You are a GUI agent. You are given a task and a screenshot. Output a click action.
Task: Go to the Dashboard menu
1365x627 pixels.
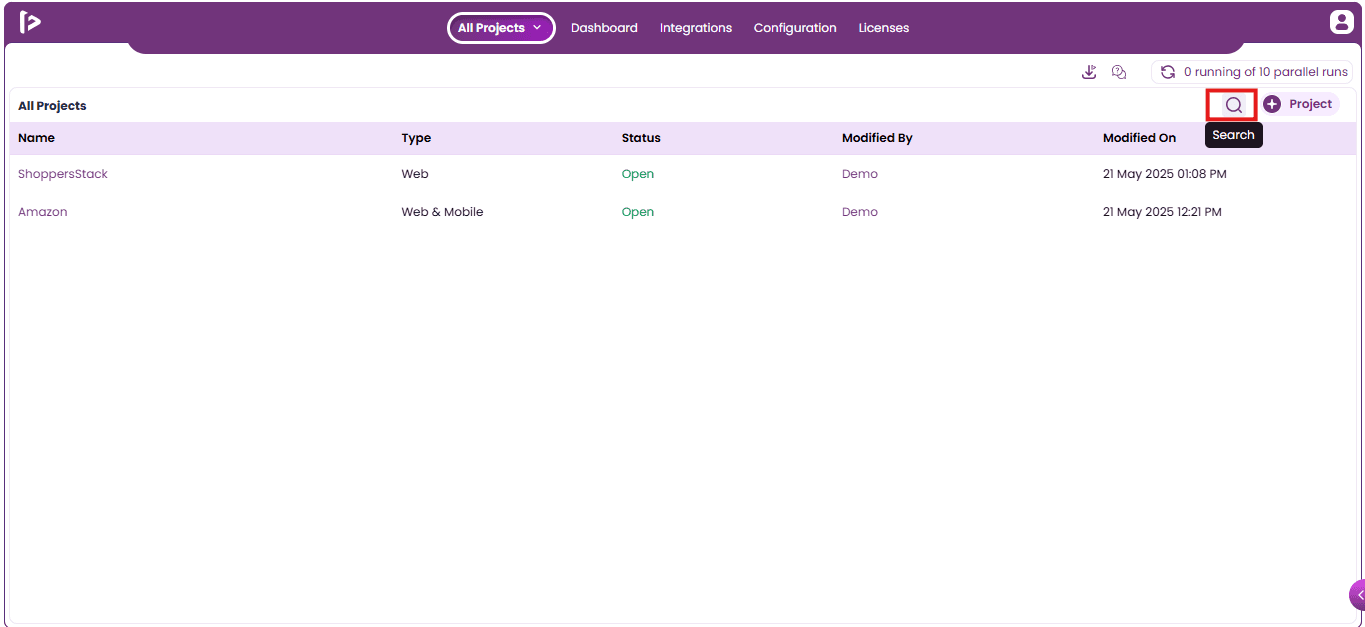[x=604, y=28]
